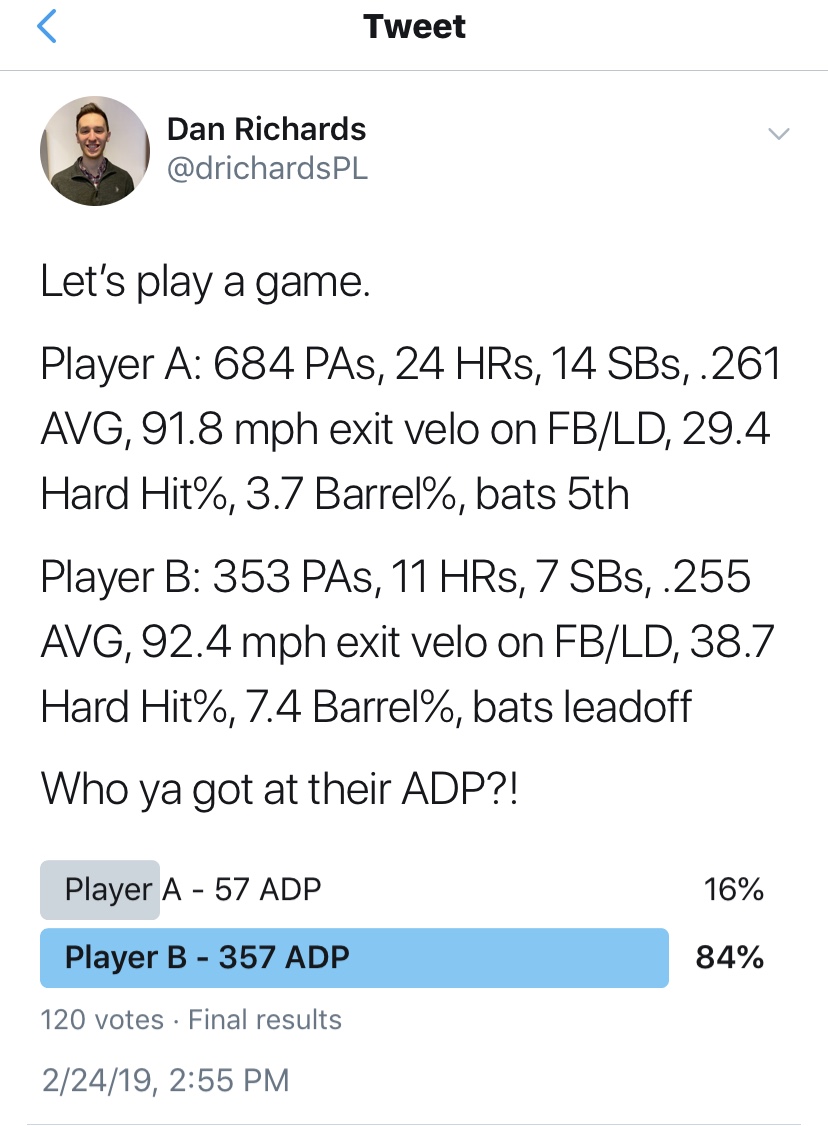The width and height of the screenshot is (828, 1126).
Task: Tap "3.7 Barrel%" in Player A's stats
Action: 355,495
